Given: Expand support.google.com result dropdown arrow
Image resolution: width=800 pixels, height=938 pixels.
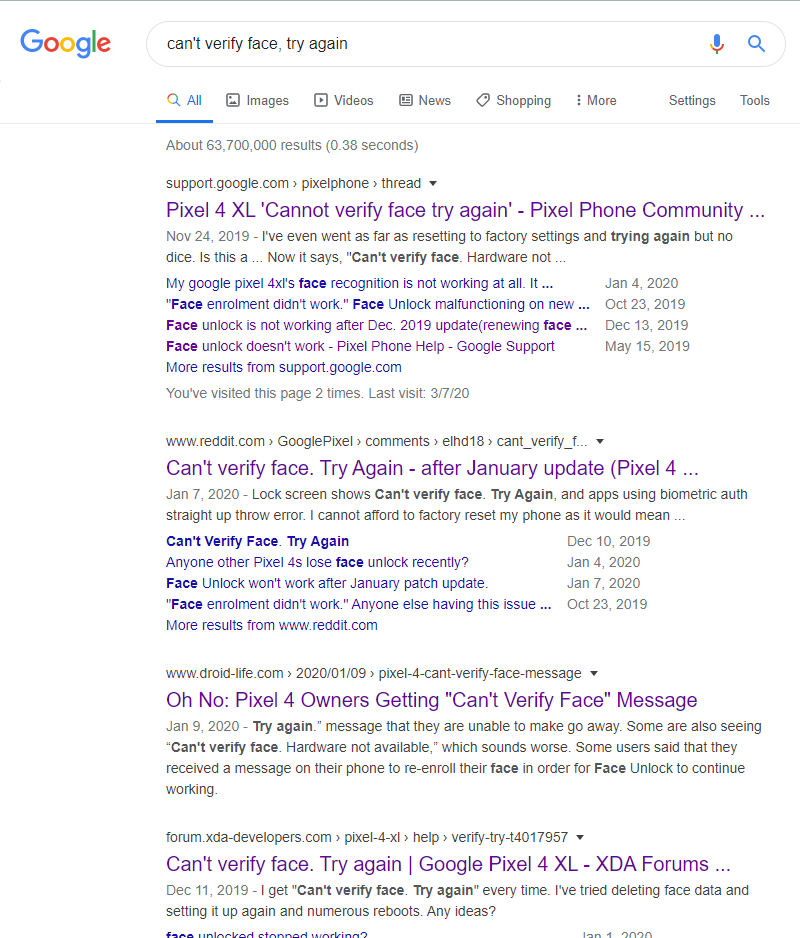Looking at the screenshot, I should [433, 184].
